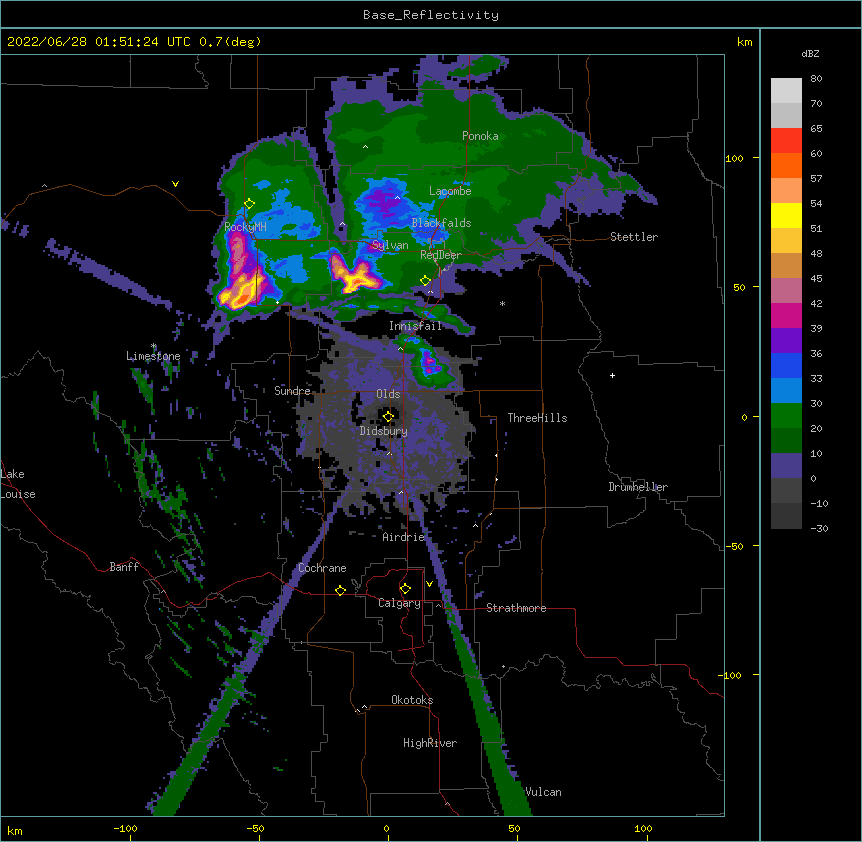This screenshot has width=862, height=842.
Task: Pick the red 60-65 dBZ legend swatch
Action: [786, 141]
